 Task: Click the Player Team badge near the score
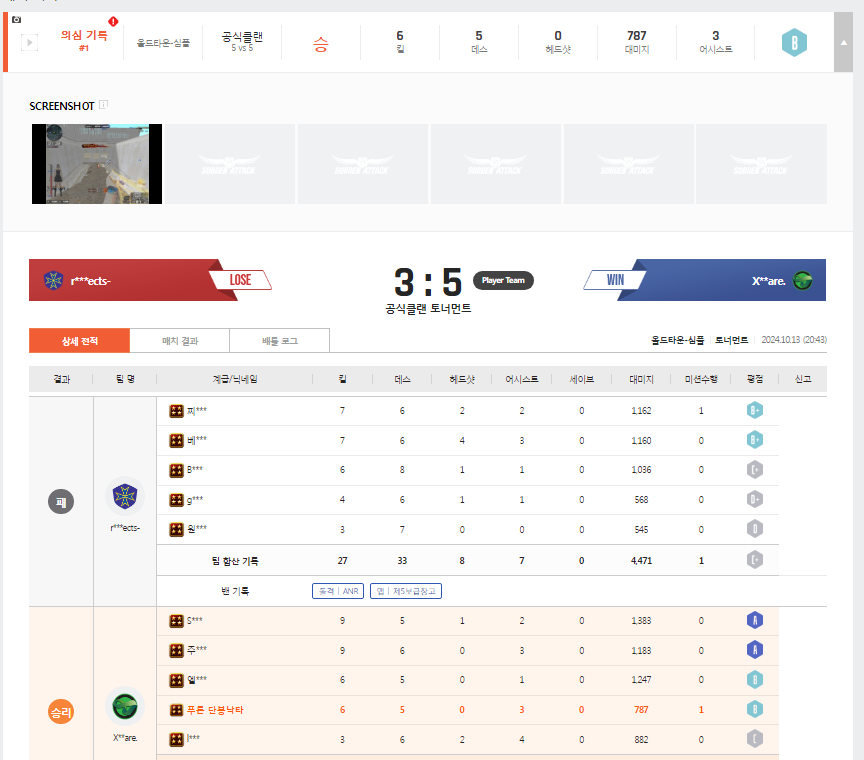(x=503, y=280)
